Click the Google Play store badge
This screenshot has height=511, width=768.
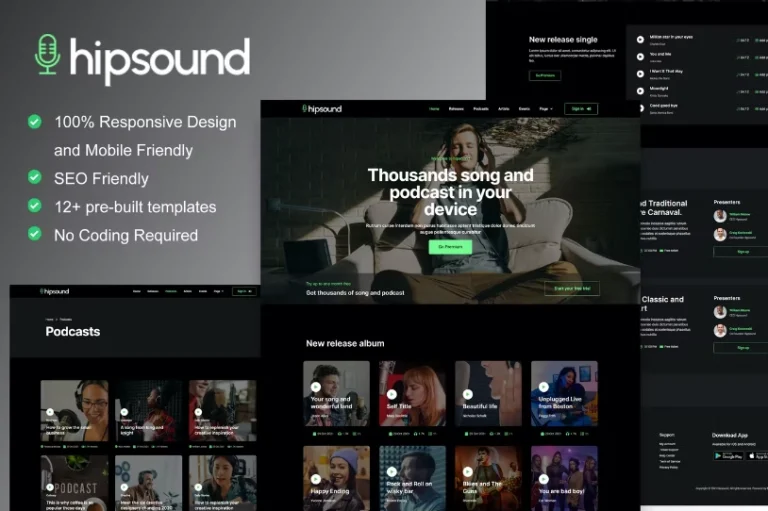tap(727, 456)
